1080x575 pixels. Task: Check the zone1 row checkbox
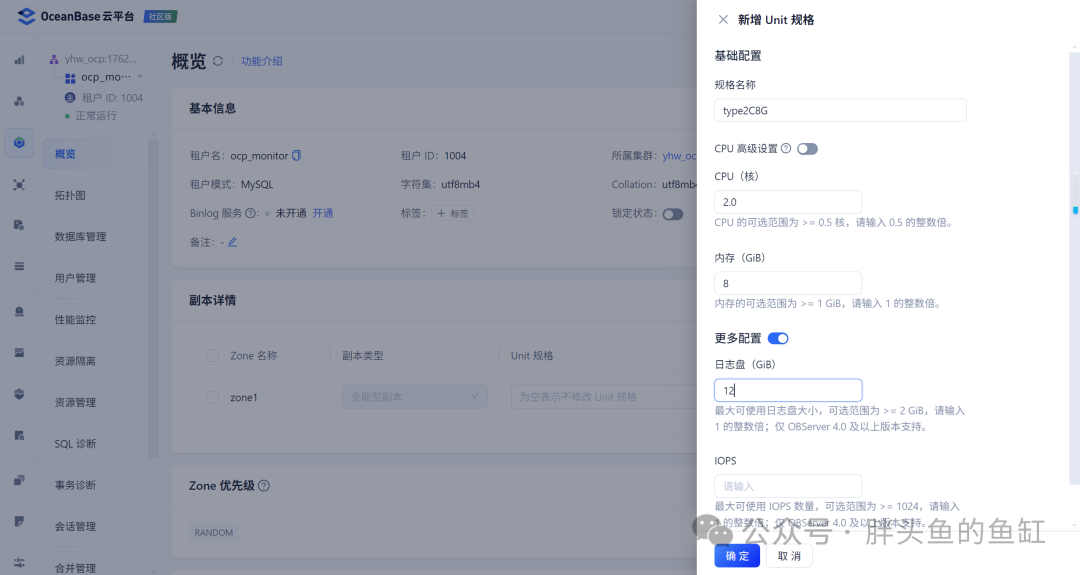point(213,397)
